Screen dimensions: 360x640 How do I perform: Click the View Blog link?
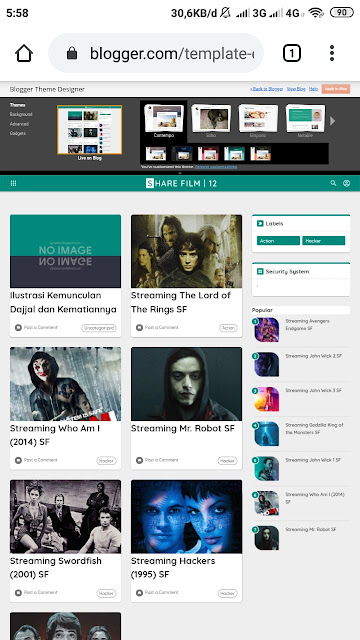(296, 89)
